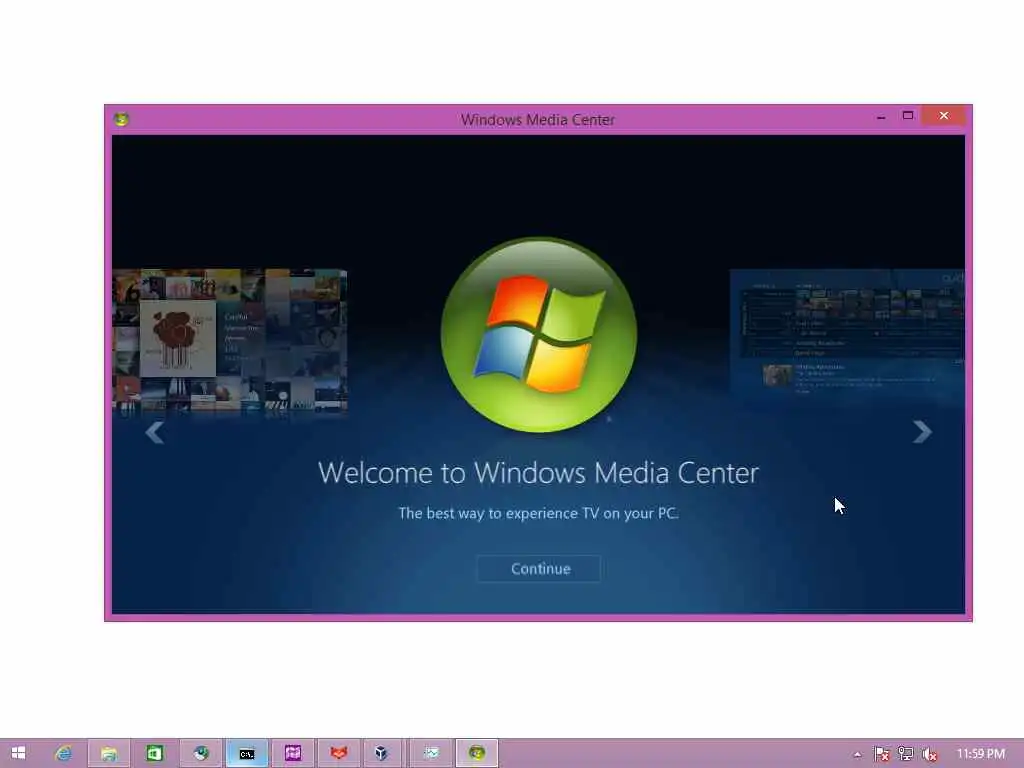Open the Windows Start button

[18, 753]
